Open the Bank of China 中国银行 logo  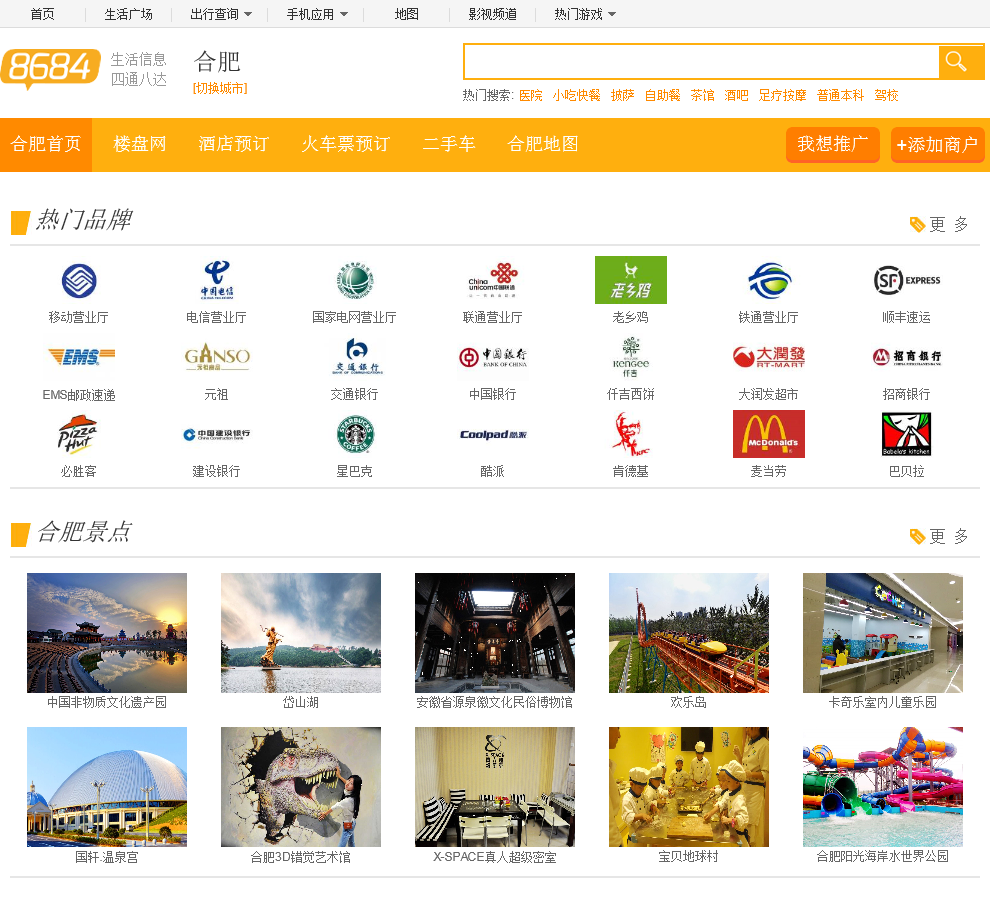492,357
